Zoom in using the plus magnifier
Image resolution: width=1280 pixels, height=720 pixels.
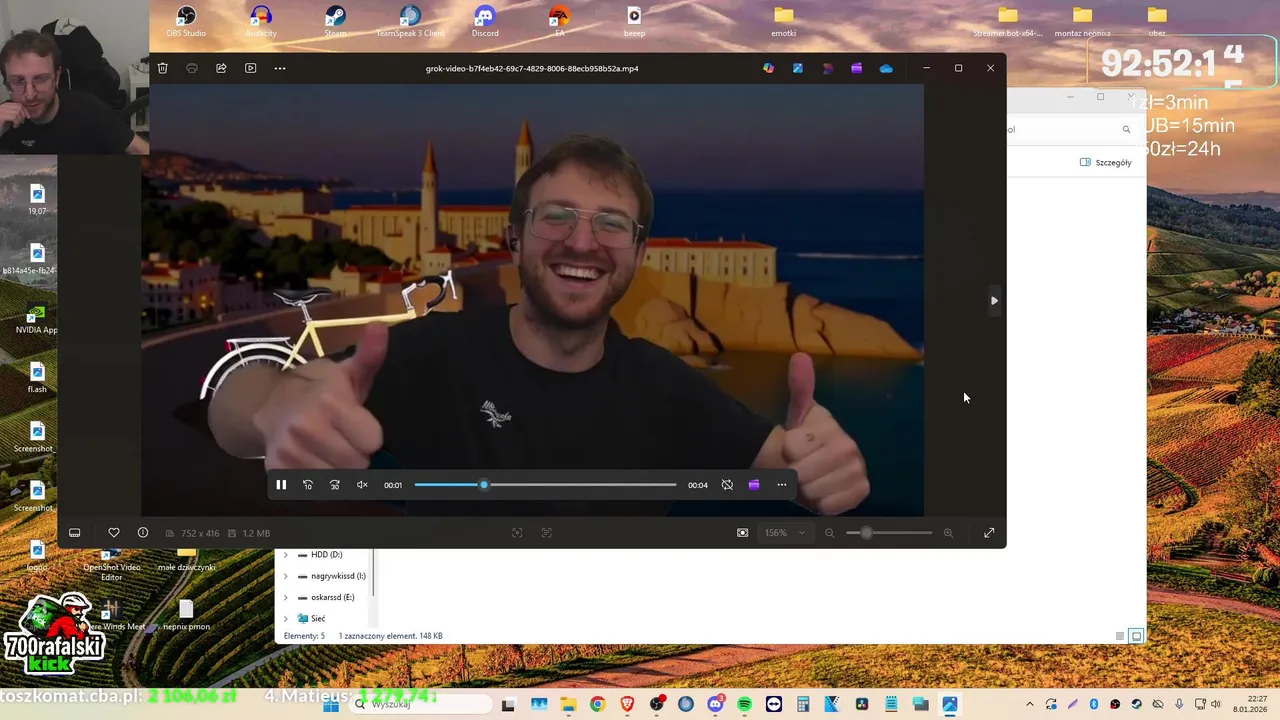click(x=948, y=533)
